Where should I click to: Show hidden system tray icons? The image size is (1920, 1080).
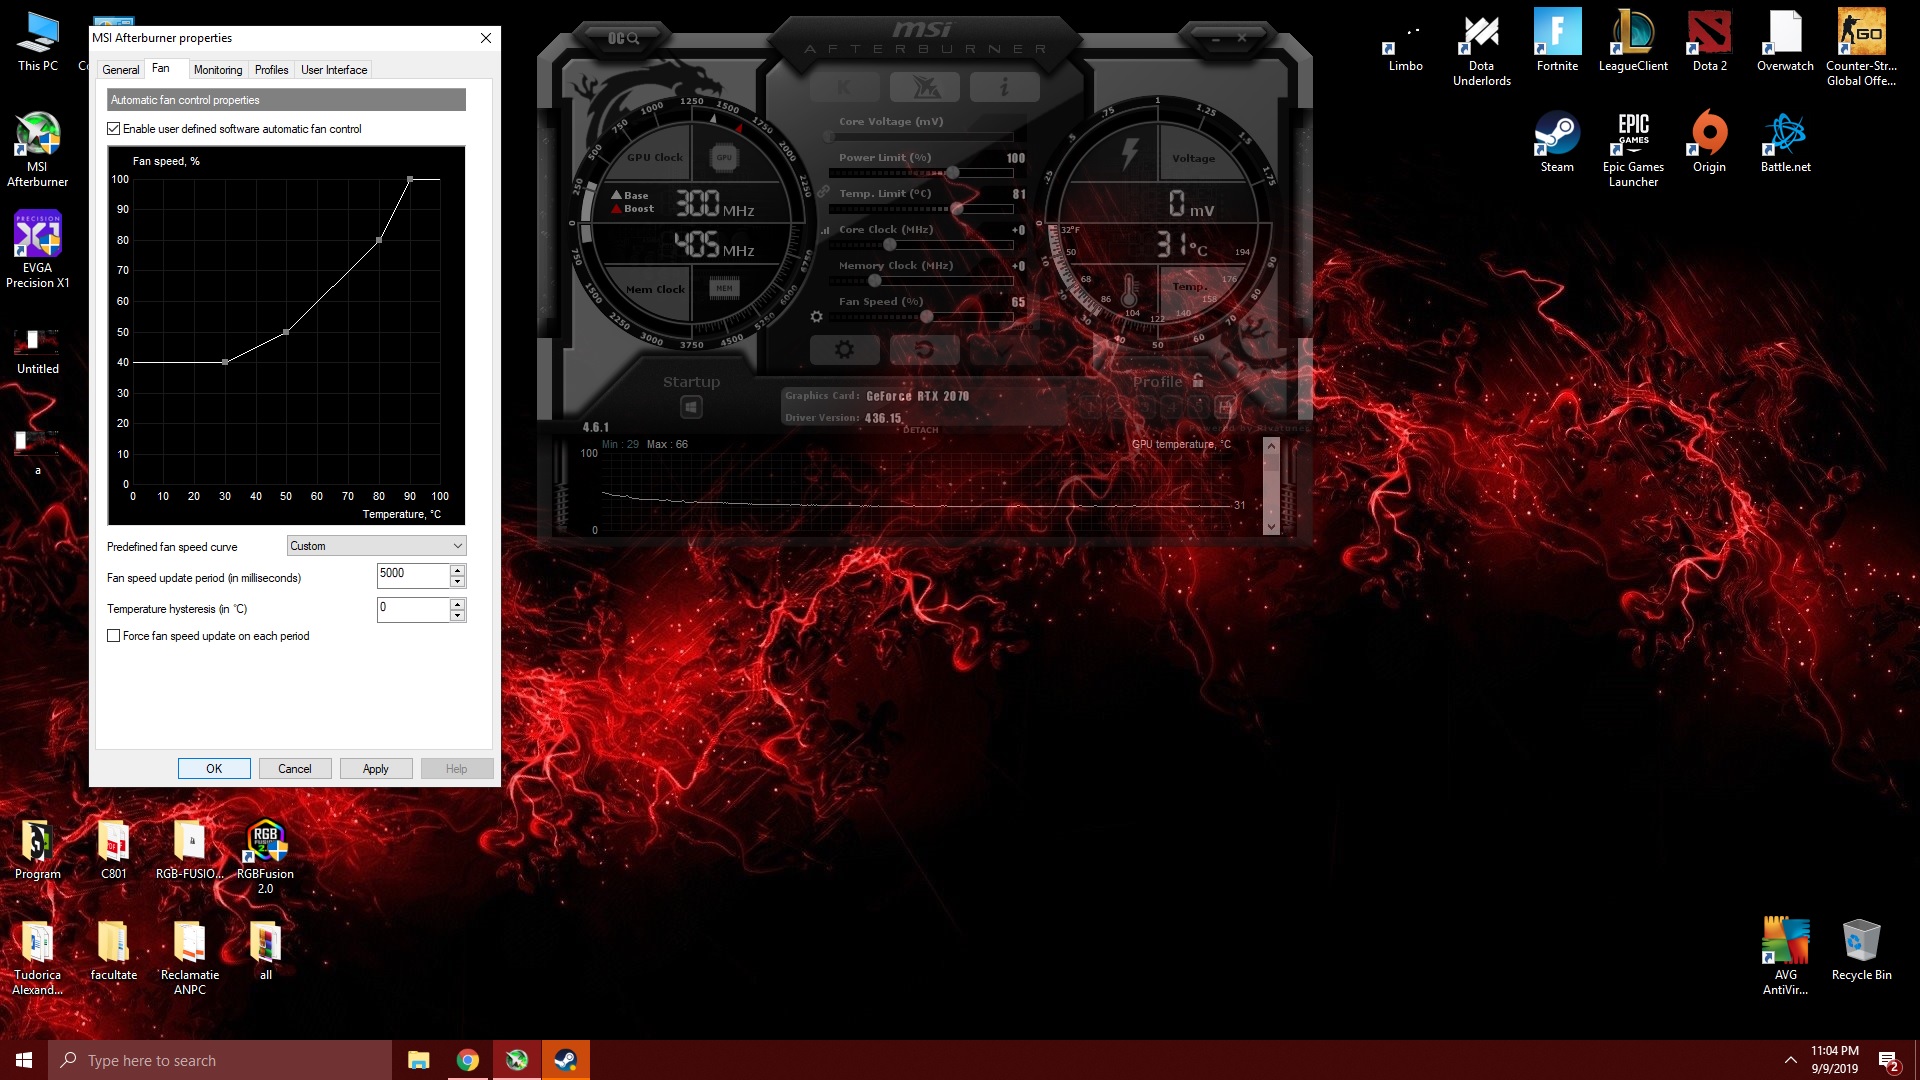pos(1790,1060)
